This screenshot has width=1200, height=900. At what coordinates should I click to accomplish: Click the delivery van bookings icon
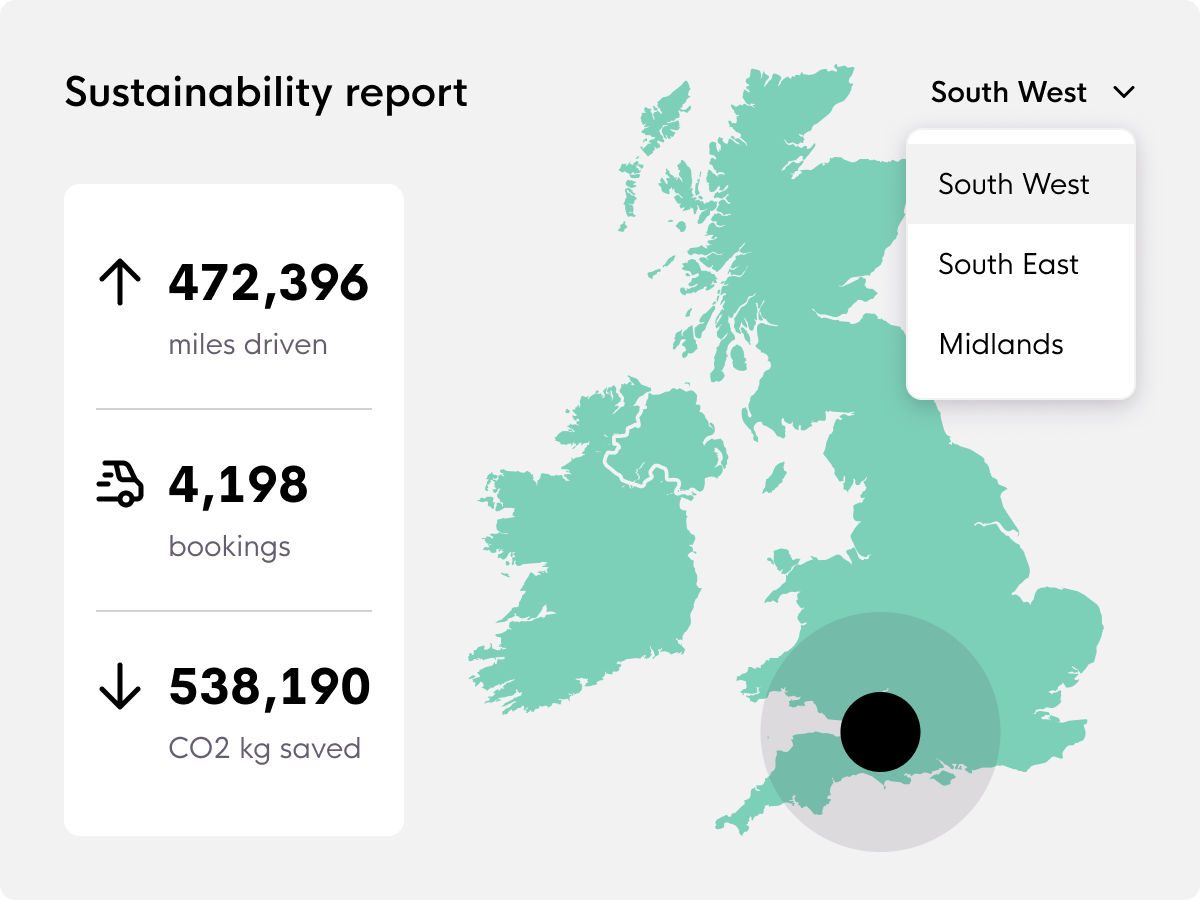click(x=120, y=484)
